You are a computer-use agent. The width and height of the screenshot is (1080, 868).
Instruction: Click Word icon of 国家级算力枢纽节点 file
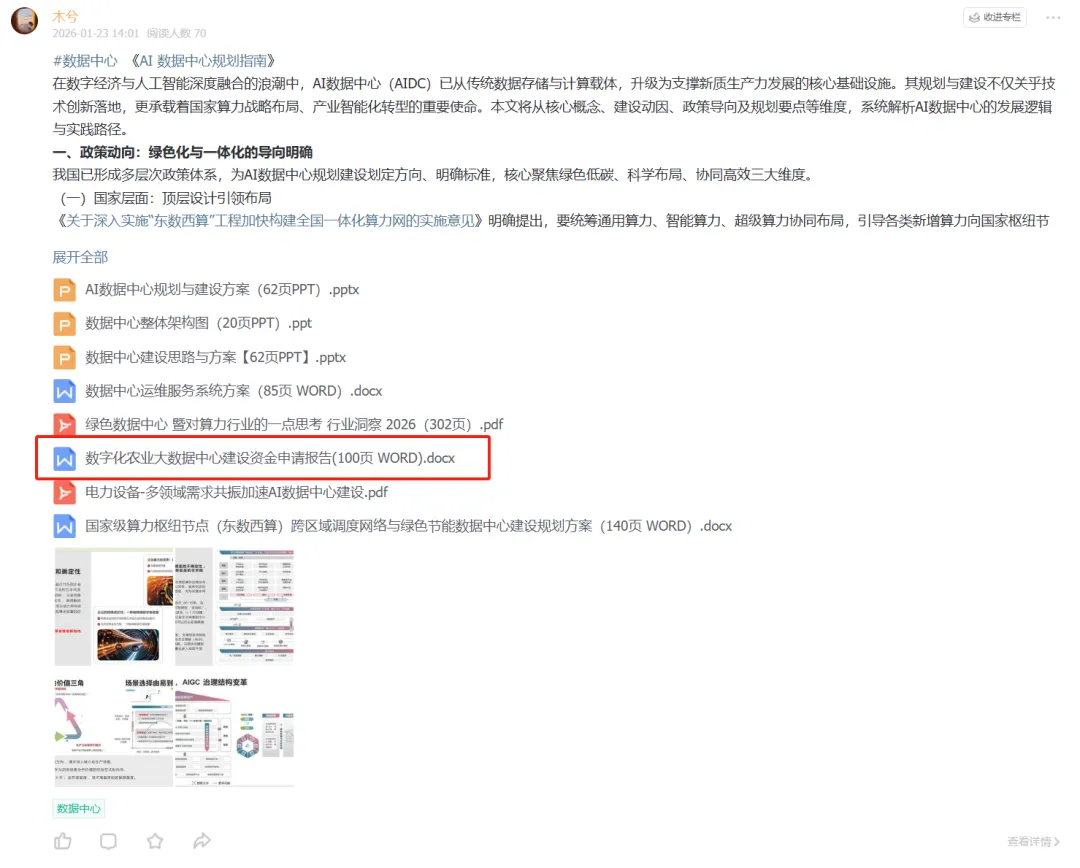point(64,526)
